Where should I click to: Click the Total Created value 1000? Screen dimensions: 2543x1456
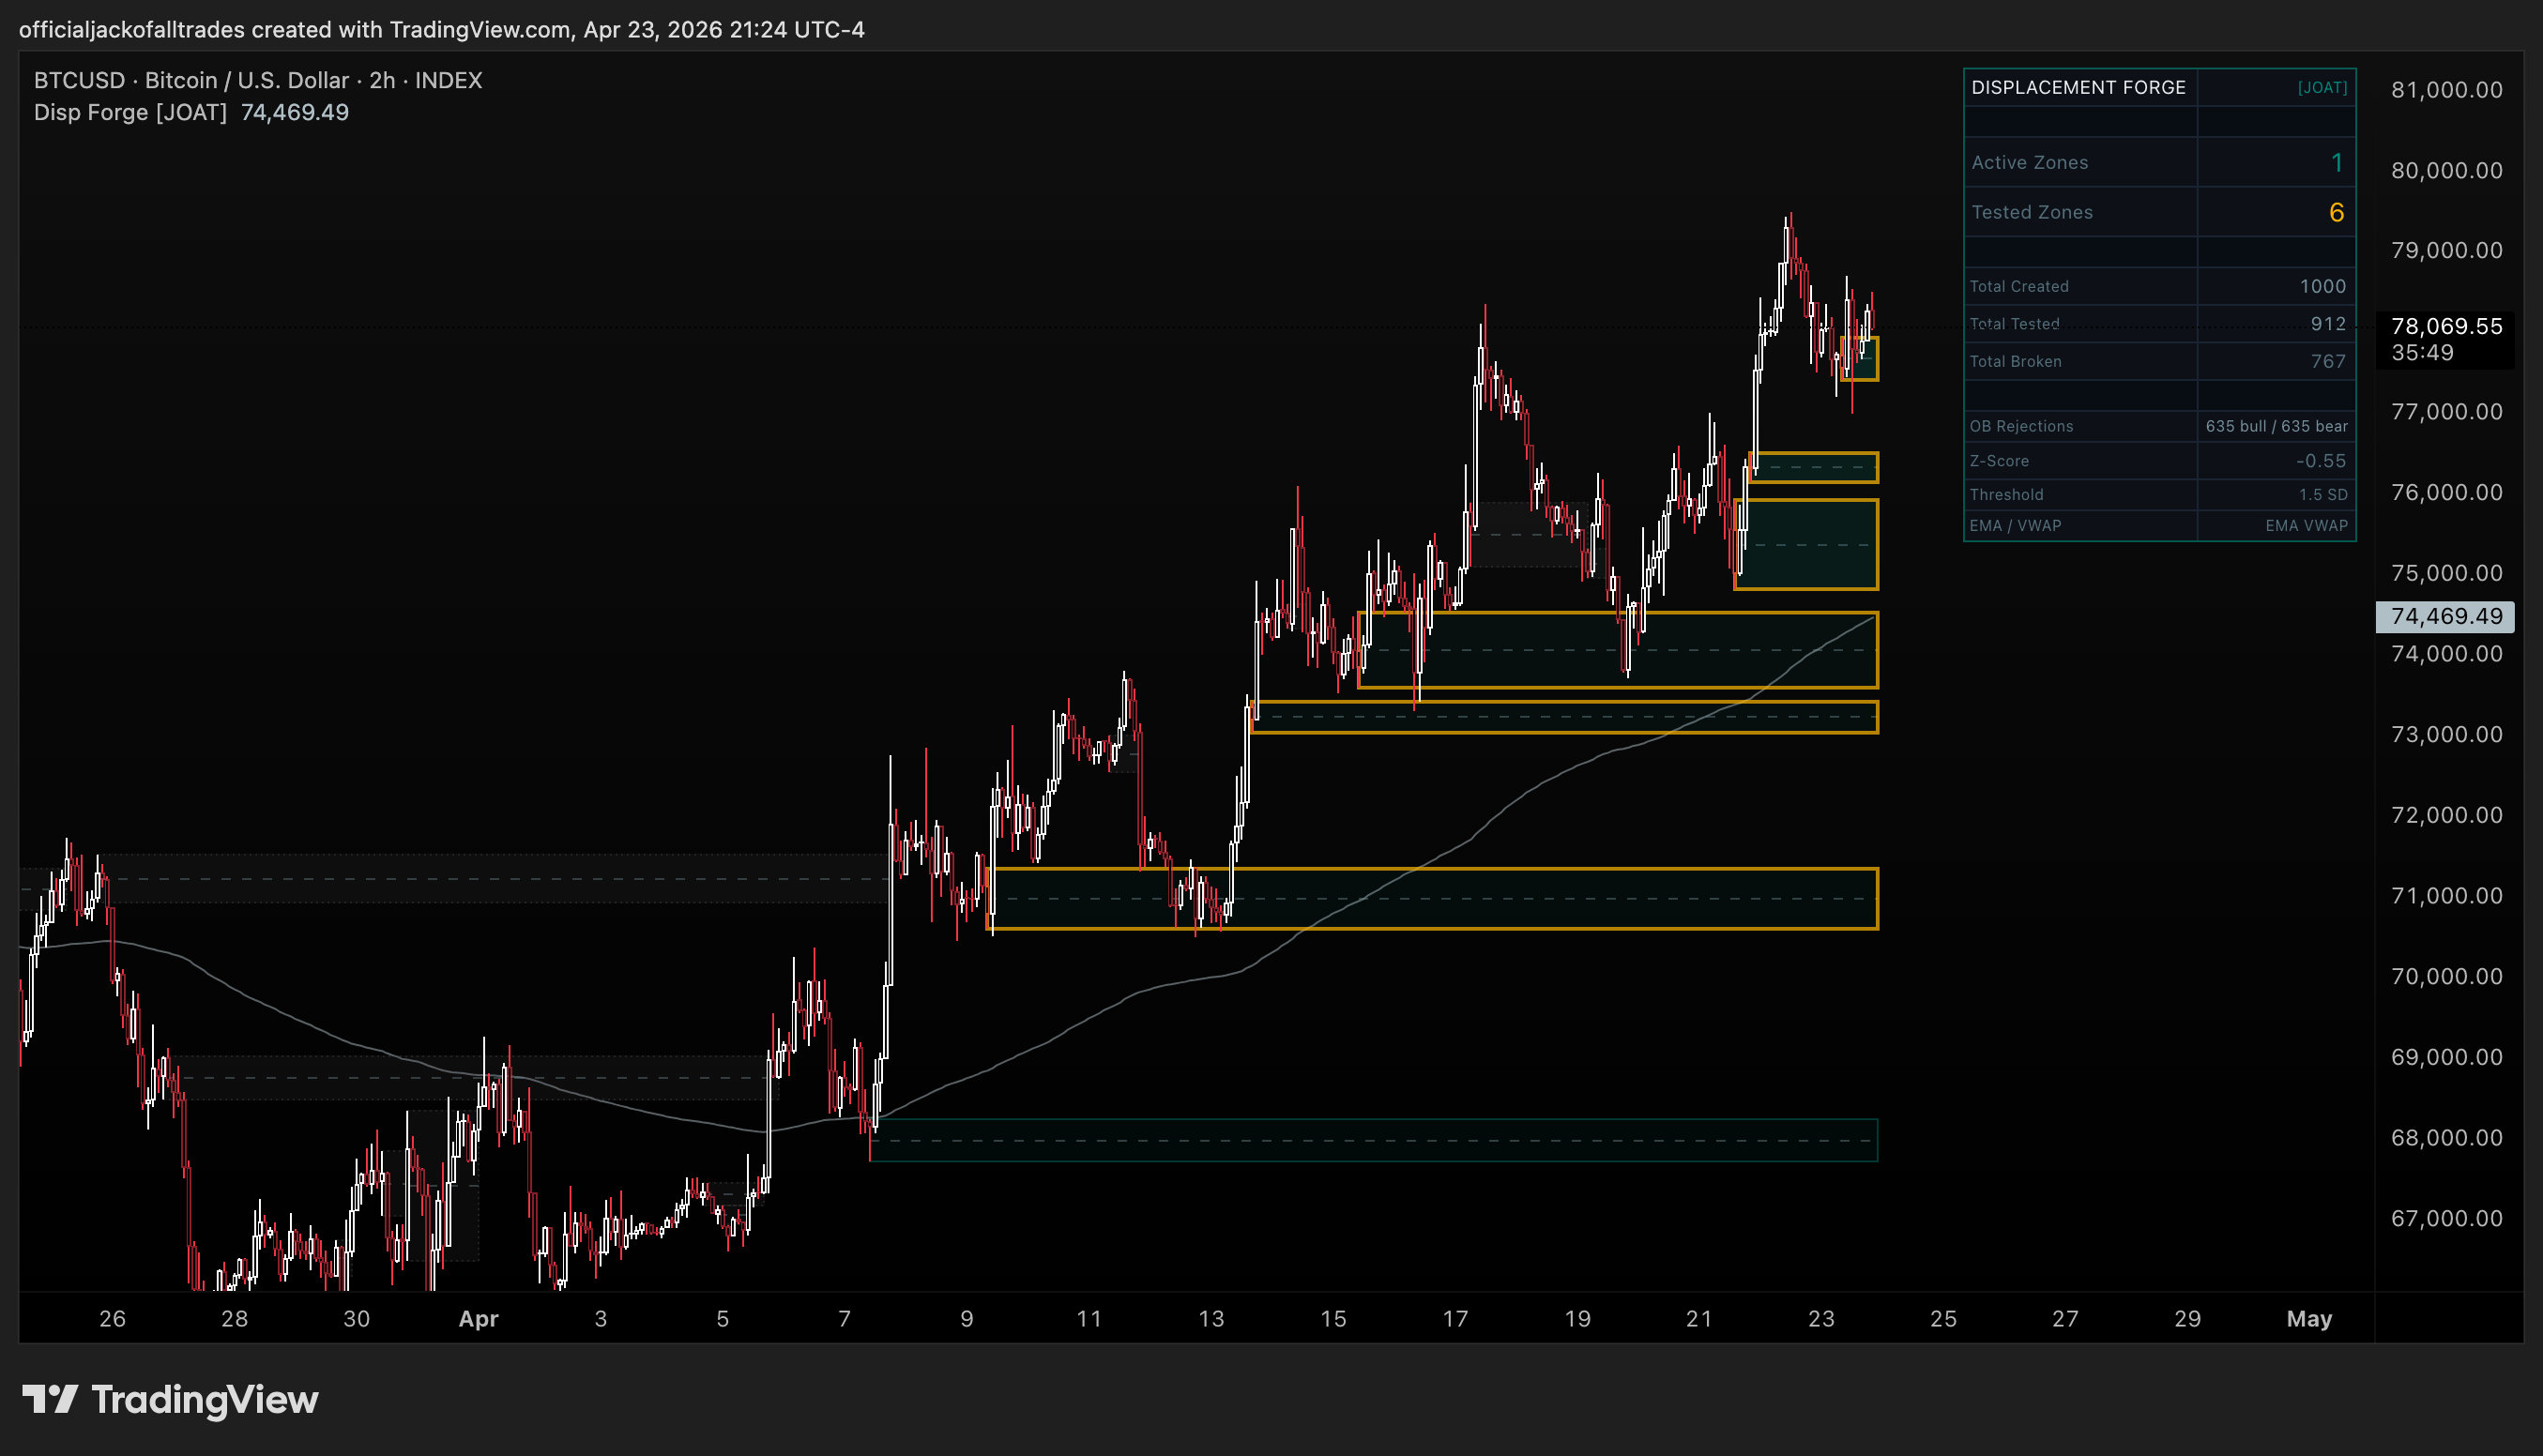(x=2322, y=286)
